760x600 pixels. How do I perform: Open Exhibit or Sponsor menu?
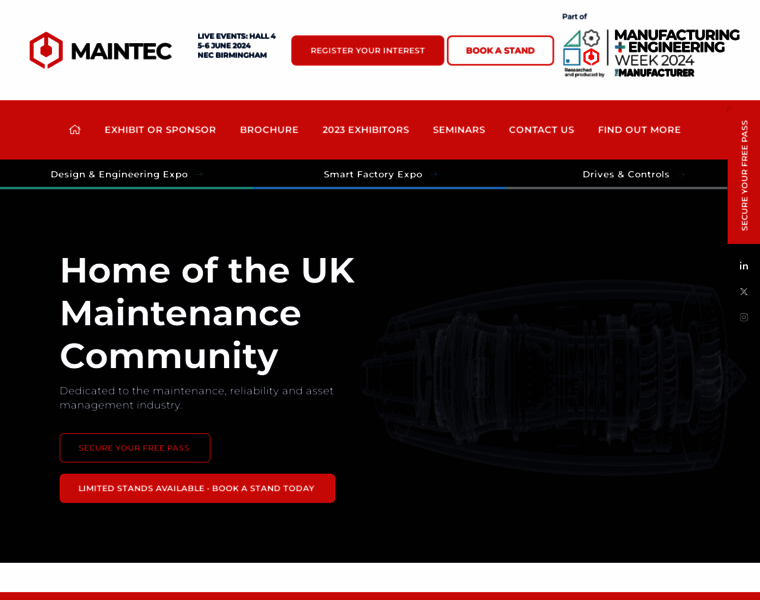160,130
